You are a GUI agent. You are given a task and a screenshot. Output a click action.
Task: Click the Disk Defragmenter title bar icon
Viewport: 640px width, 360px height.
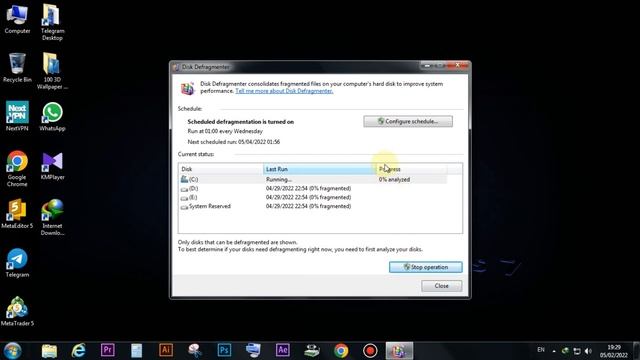(176, 67)
